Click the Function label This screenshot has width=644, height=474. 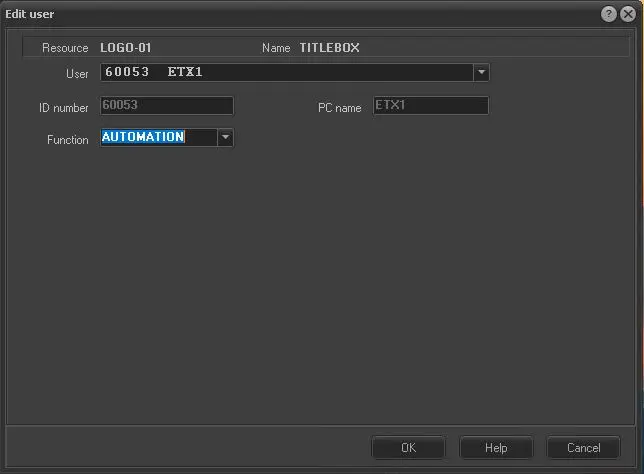(68, 140)
